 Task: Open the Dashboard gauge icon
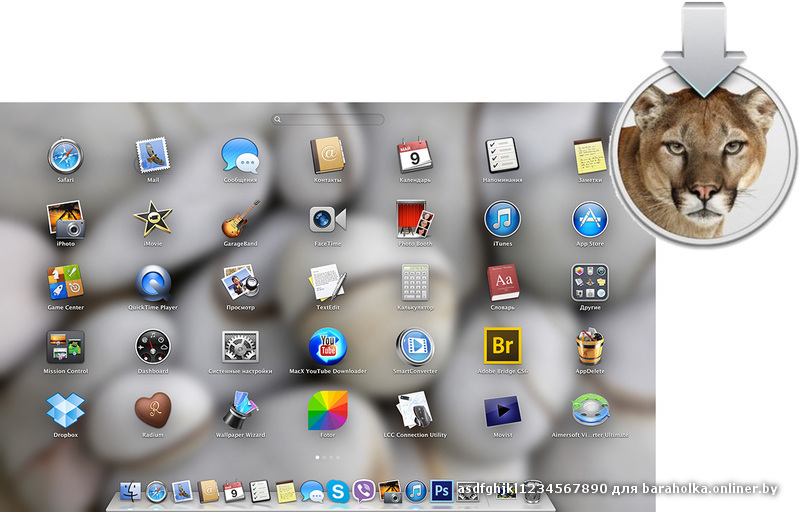tap(153, 347)
